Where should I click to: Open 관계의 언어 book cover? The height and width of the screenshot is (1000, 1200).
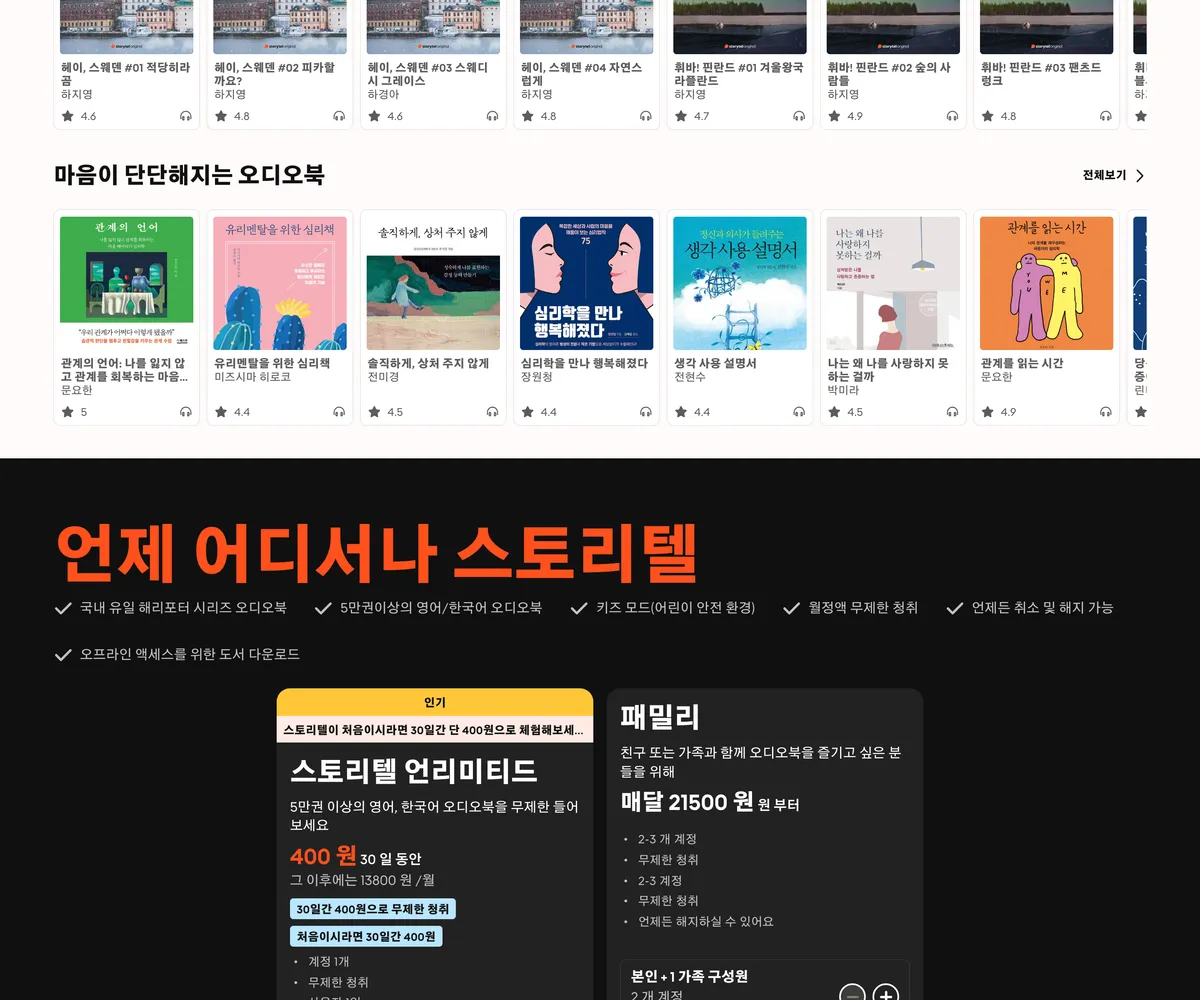pos(127,283)
